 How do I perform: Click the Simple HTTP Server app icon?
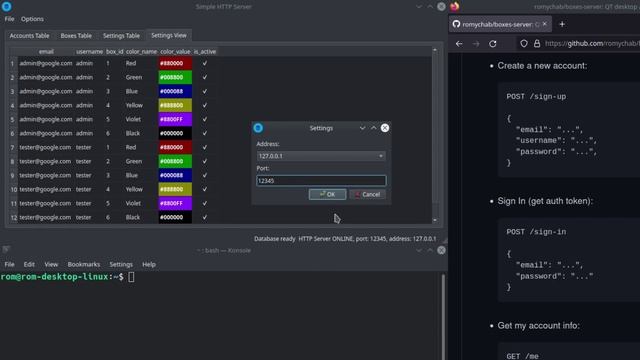click(x=7, y=6)
